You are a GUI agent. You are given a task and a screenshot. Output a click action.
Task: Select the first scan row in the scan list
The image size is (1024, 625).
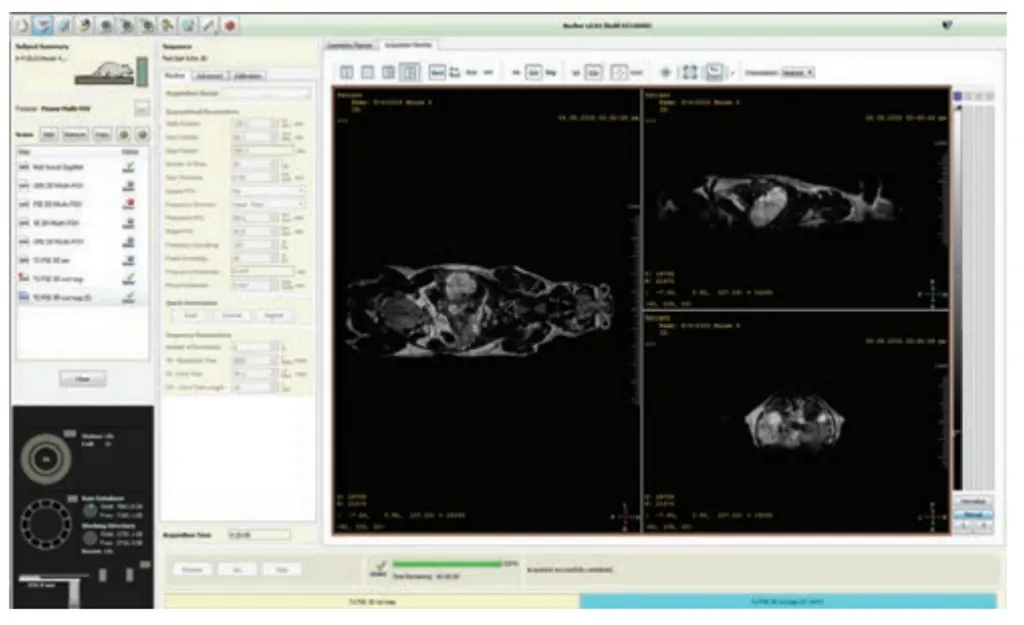point(82,167)
